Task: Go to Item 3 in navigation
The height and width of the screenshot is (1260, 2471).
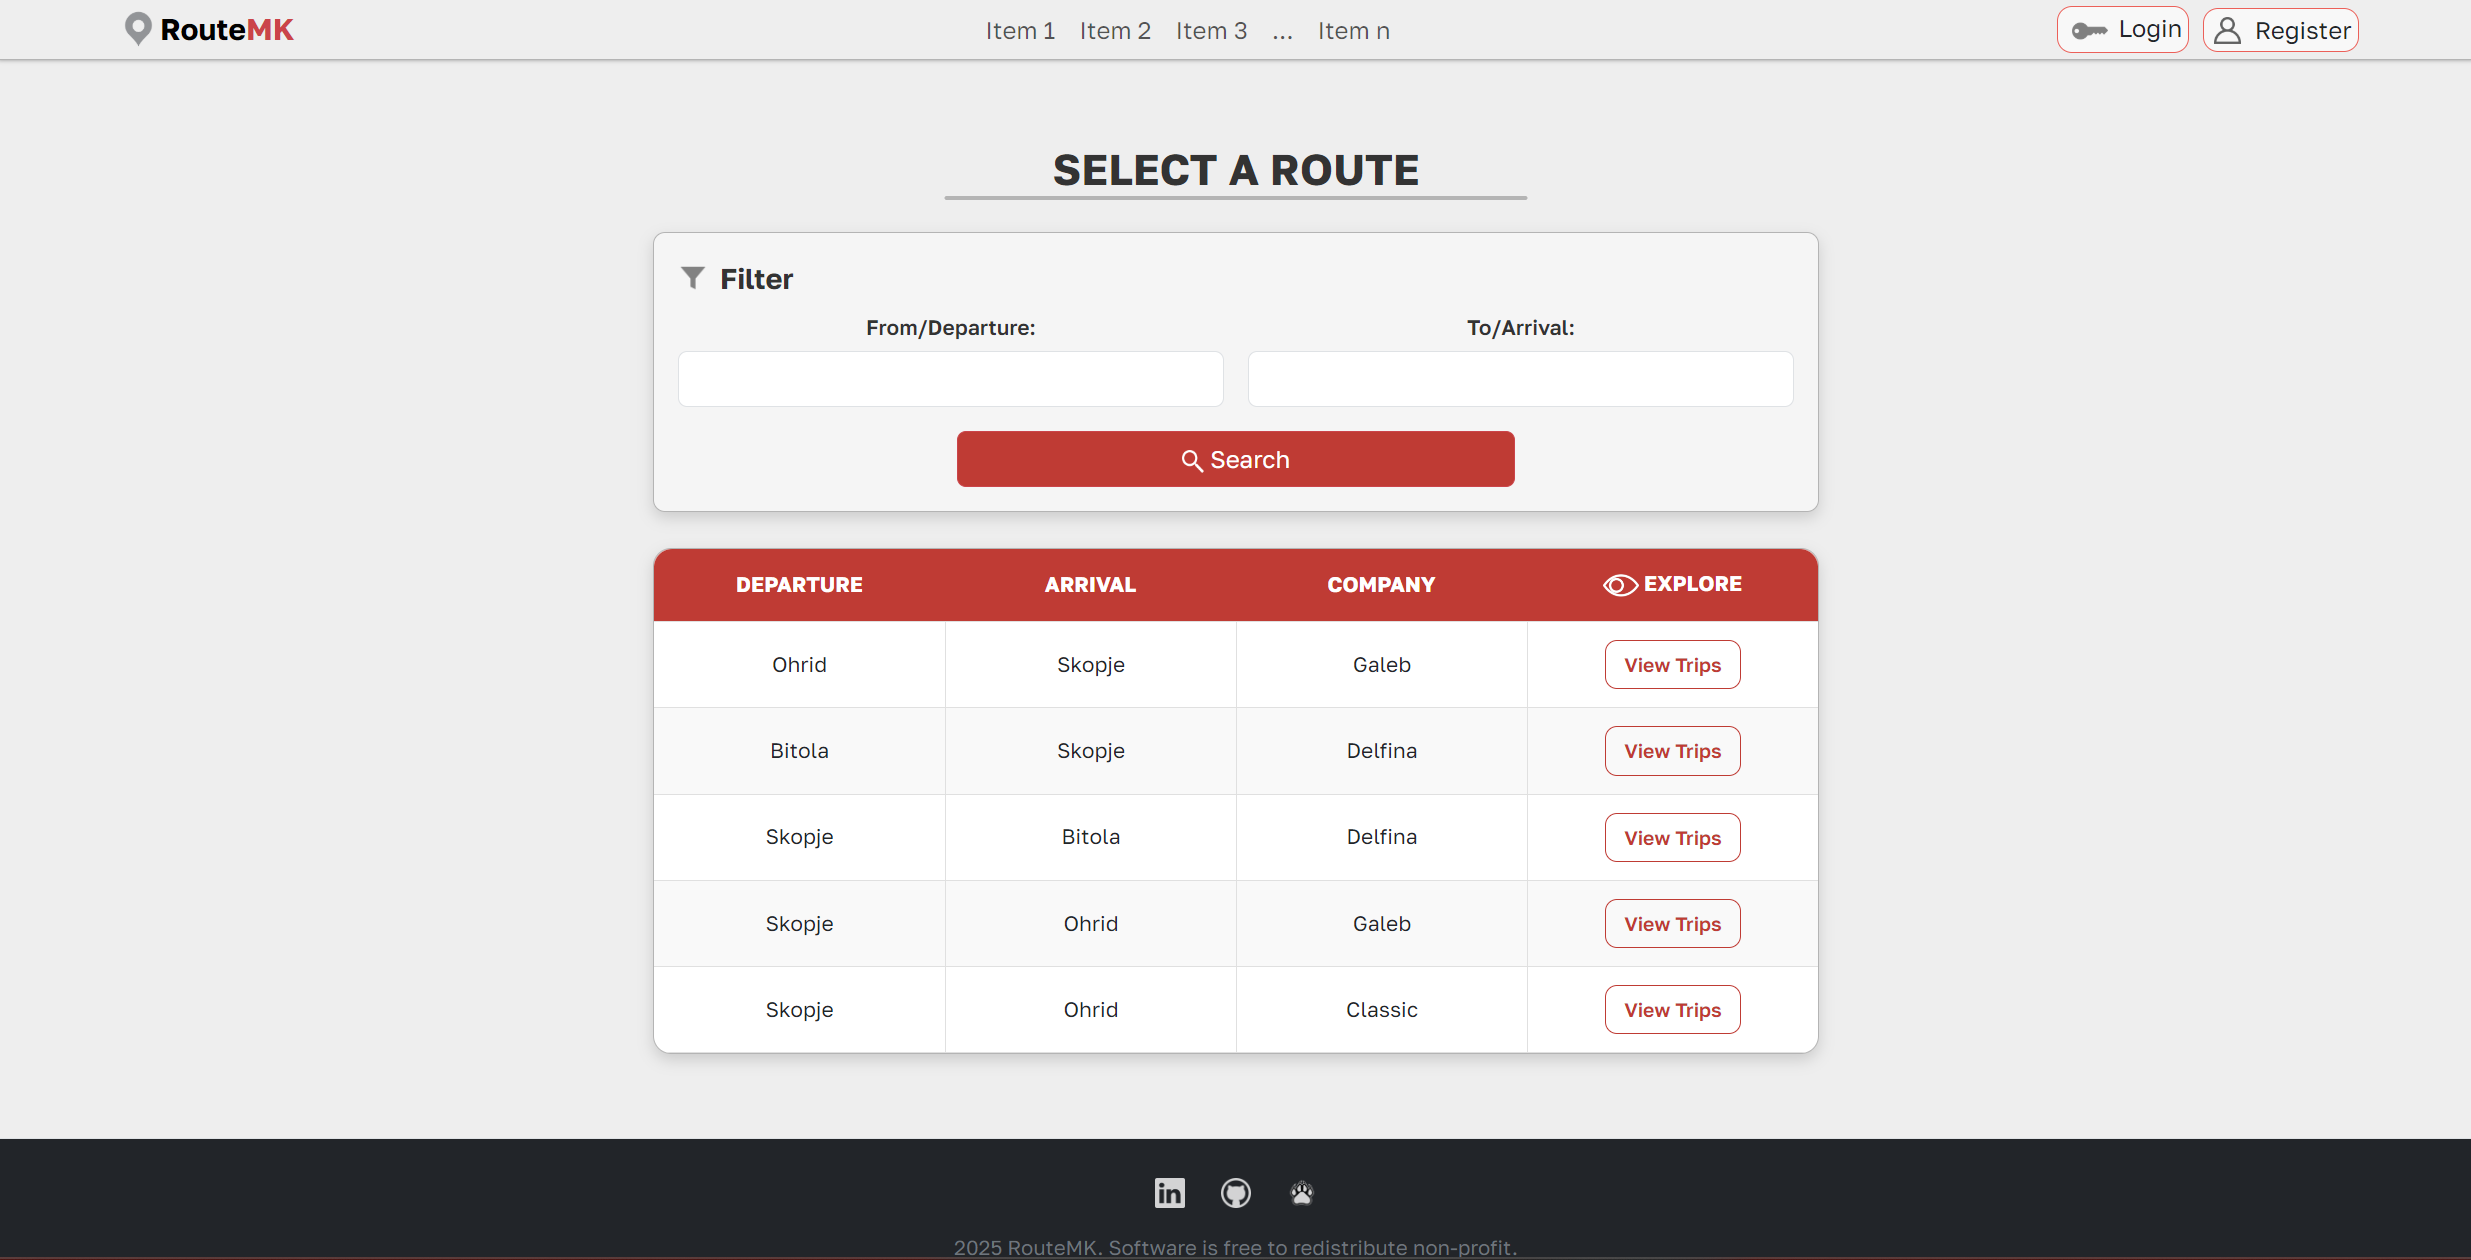Action: pos(1211,31)
